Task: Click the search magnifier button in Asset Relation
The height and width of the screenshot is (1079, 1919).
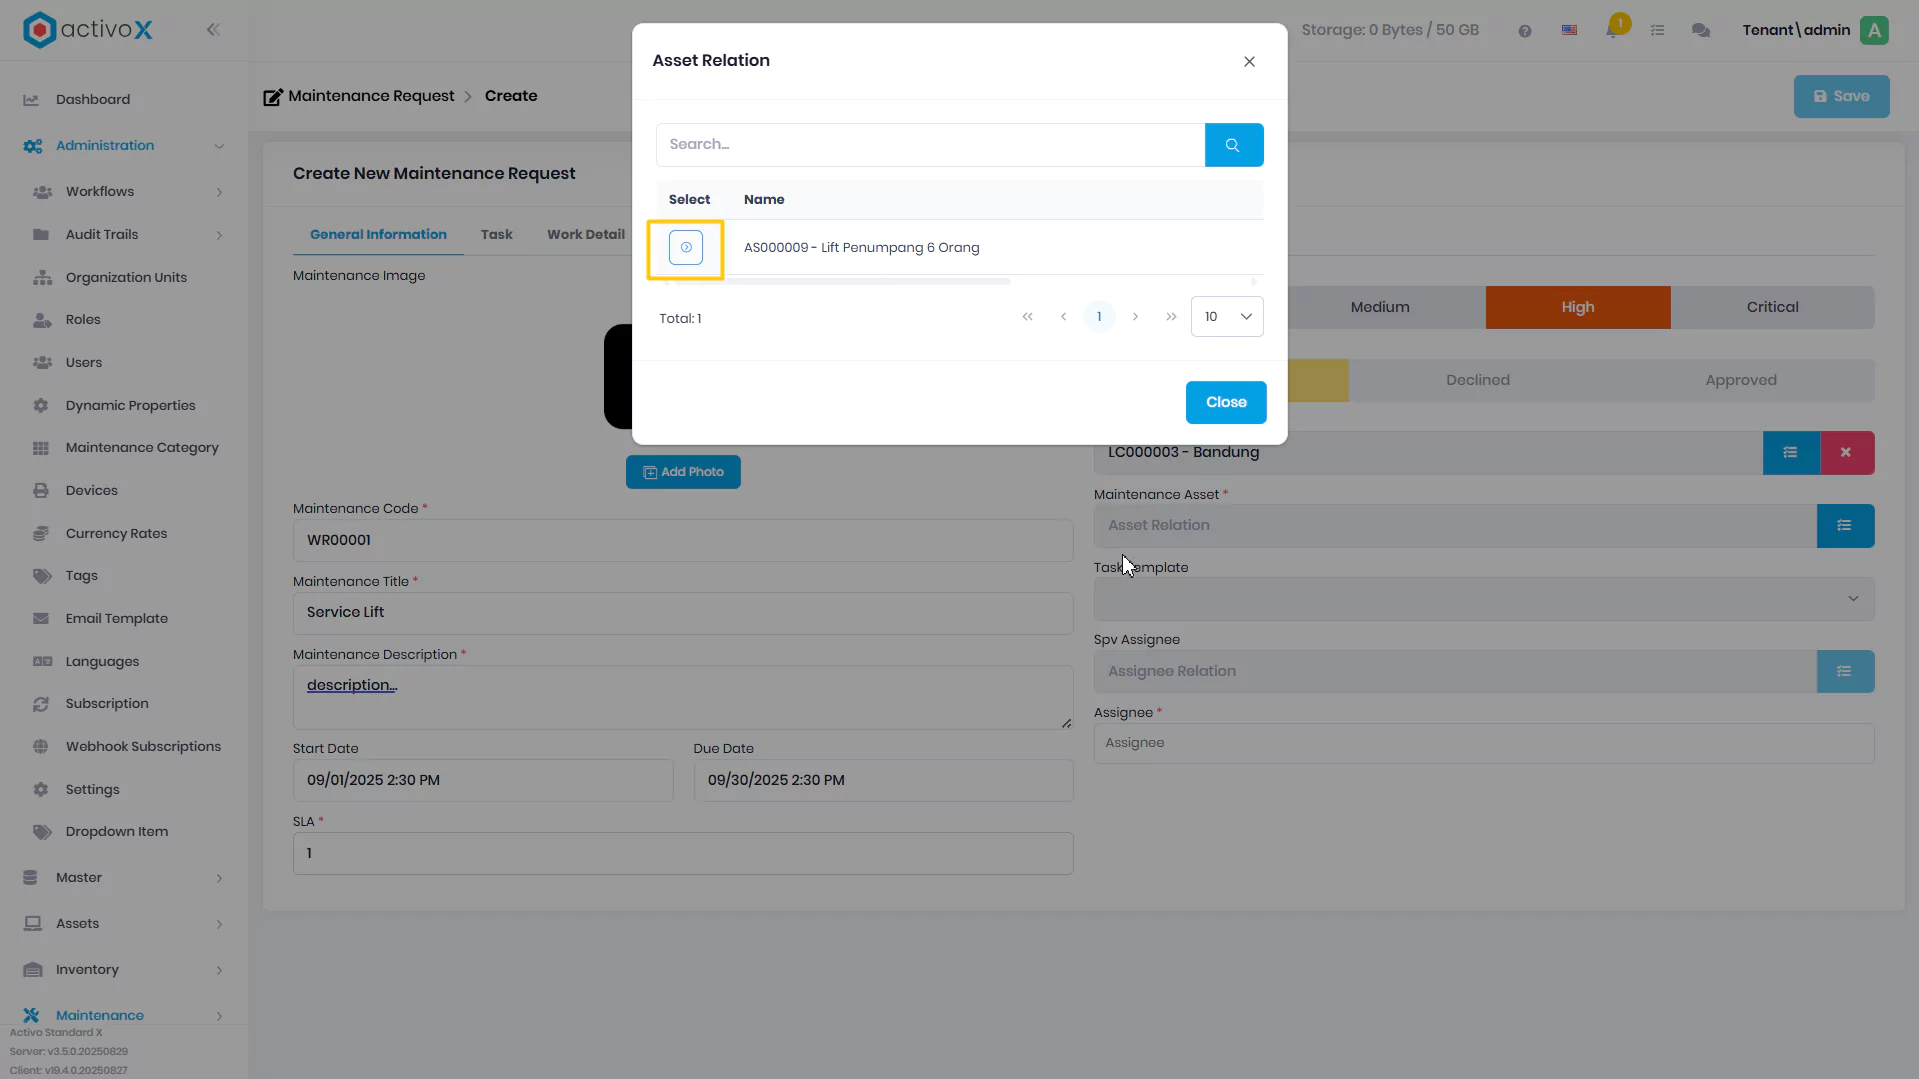Action: [1233, 145]
